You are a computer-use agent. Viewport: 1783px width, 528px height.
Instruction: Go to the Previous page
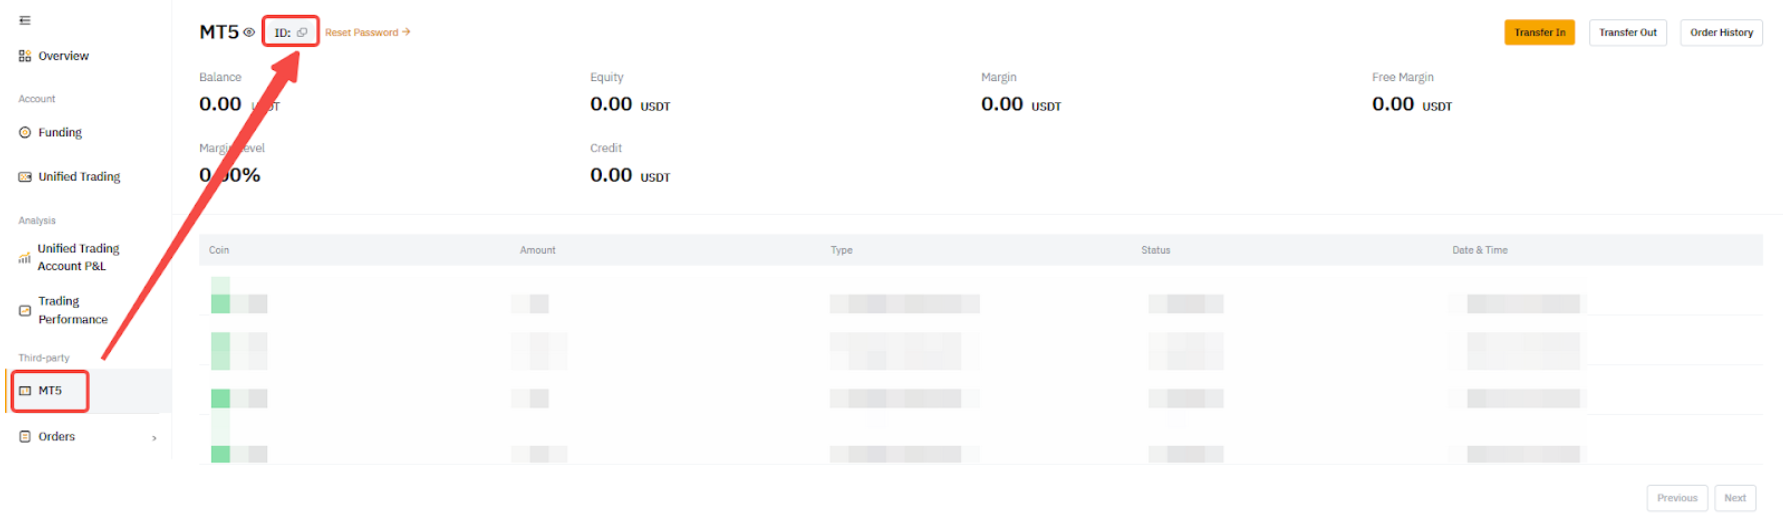(x=1676, y=498)
